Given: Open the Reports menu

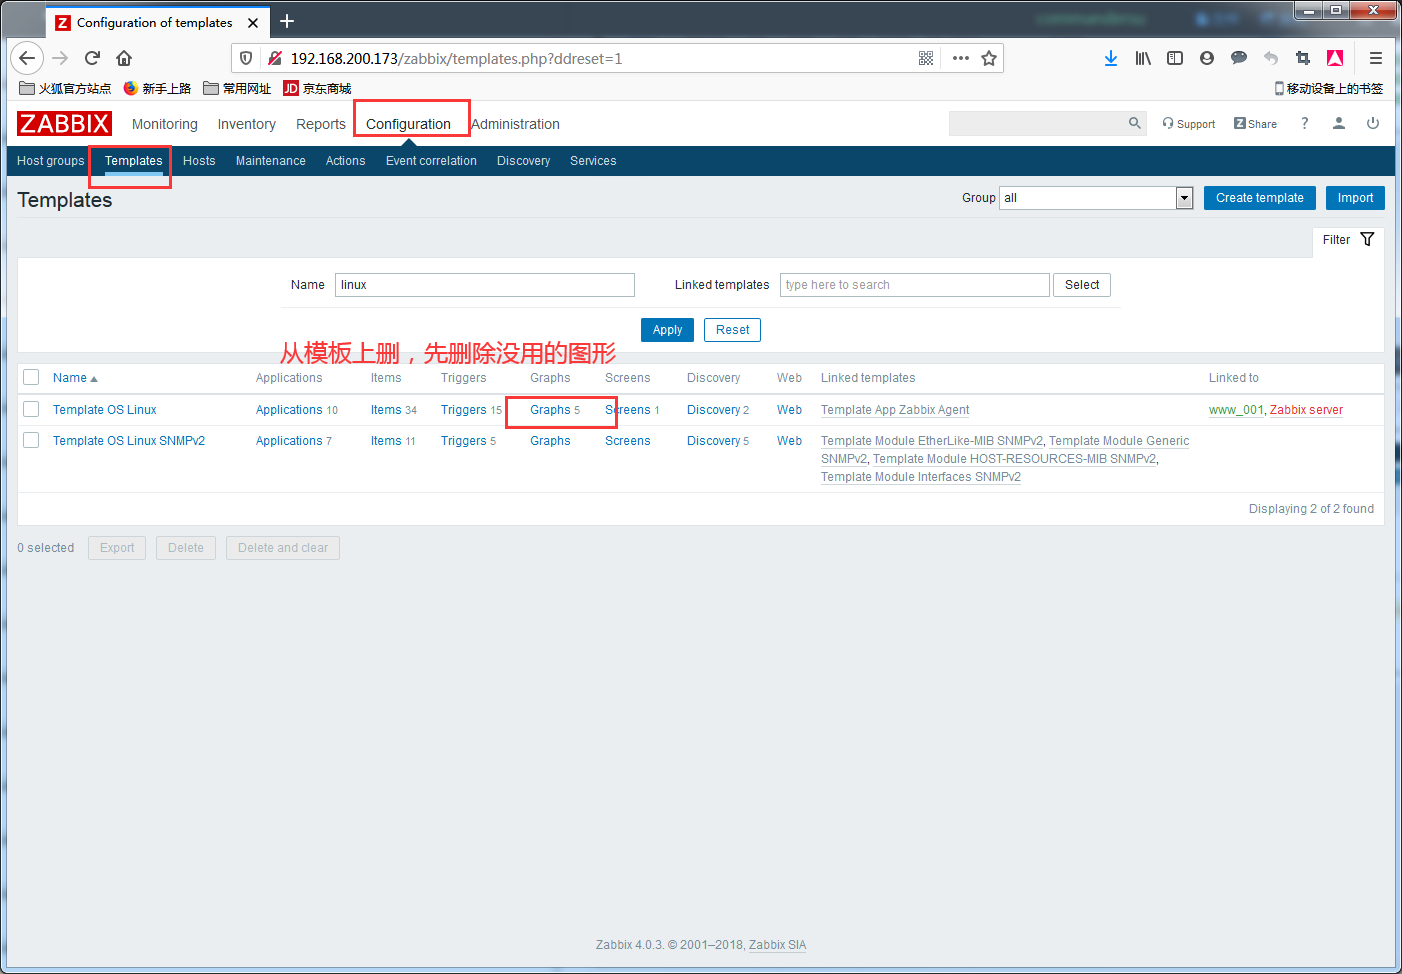Looking at the screenshot, I should (x=321, y=124).
